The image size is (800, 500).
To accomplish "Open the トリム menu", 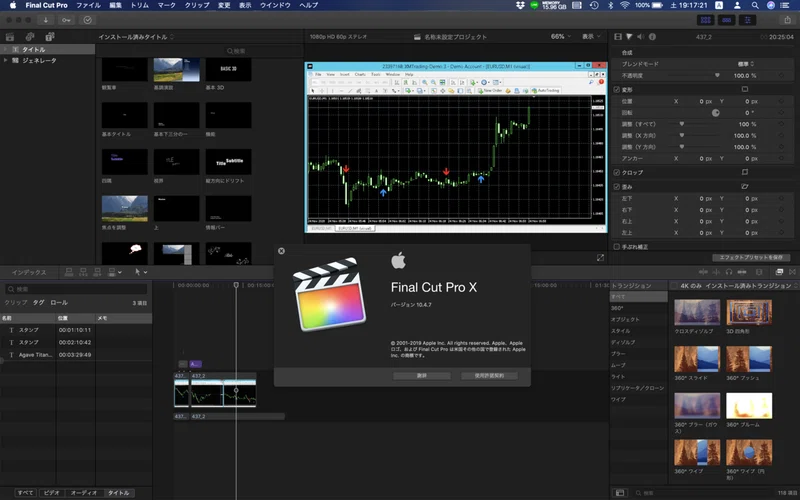I will tap(139, 5).
